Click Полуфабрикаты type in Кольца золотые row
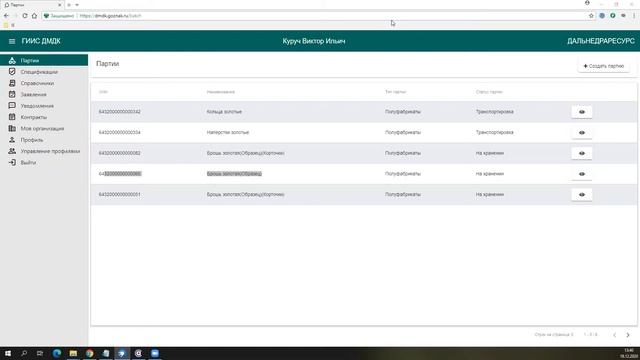Screen dimensions: 640x360 [x=402, y=112]
